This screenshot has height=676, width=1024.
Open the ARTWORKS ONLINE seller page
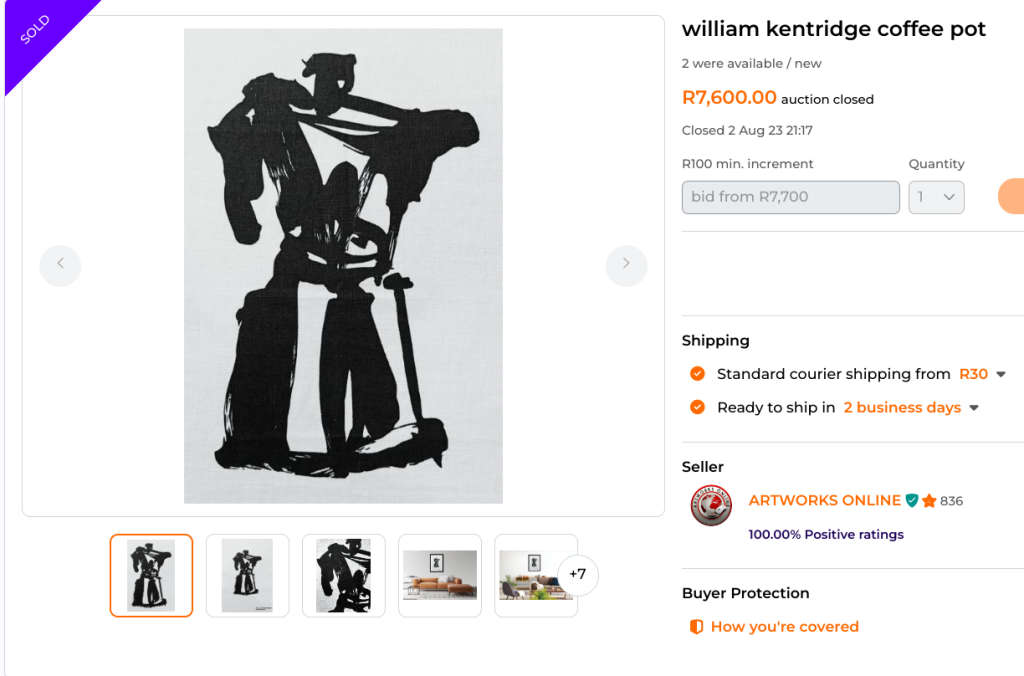[824, 500]
